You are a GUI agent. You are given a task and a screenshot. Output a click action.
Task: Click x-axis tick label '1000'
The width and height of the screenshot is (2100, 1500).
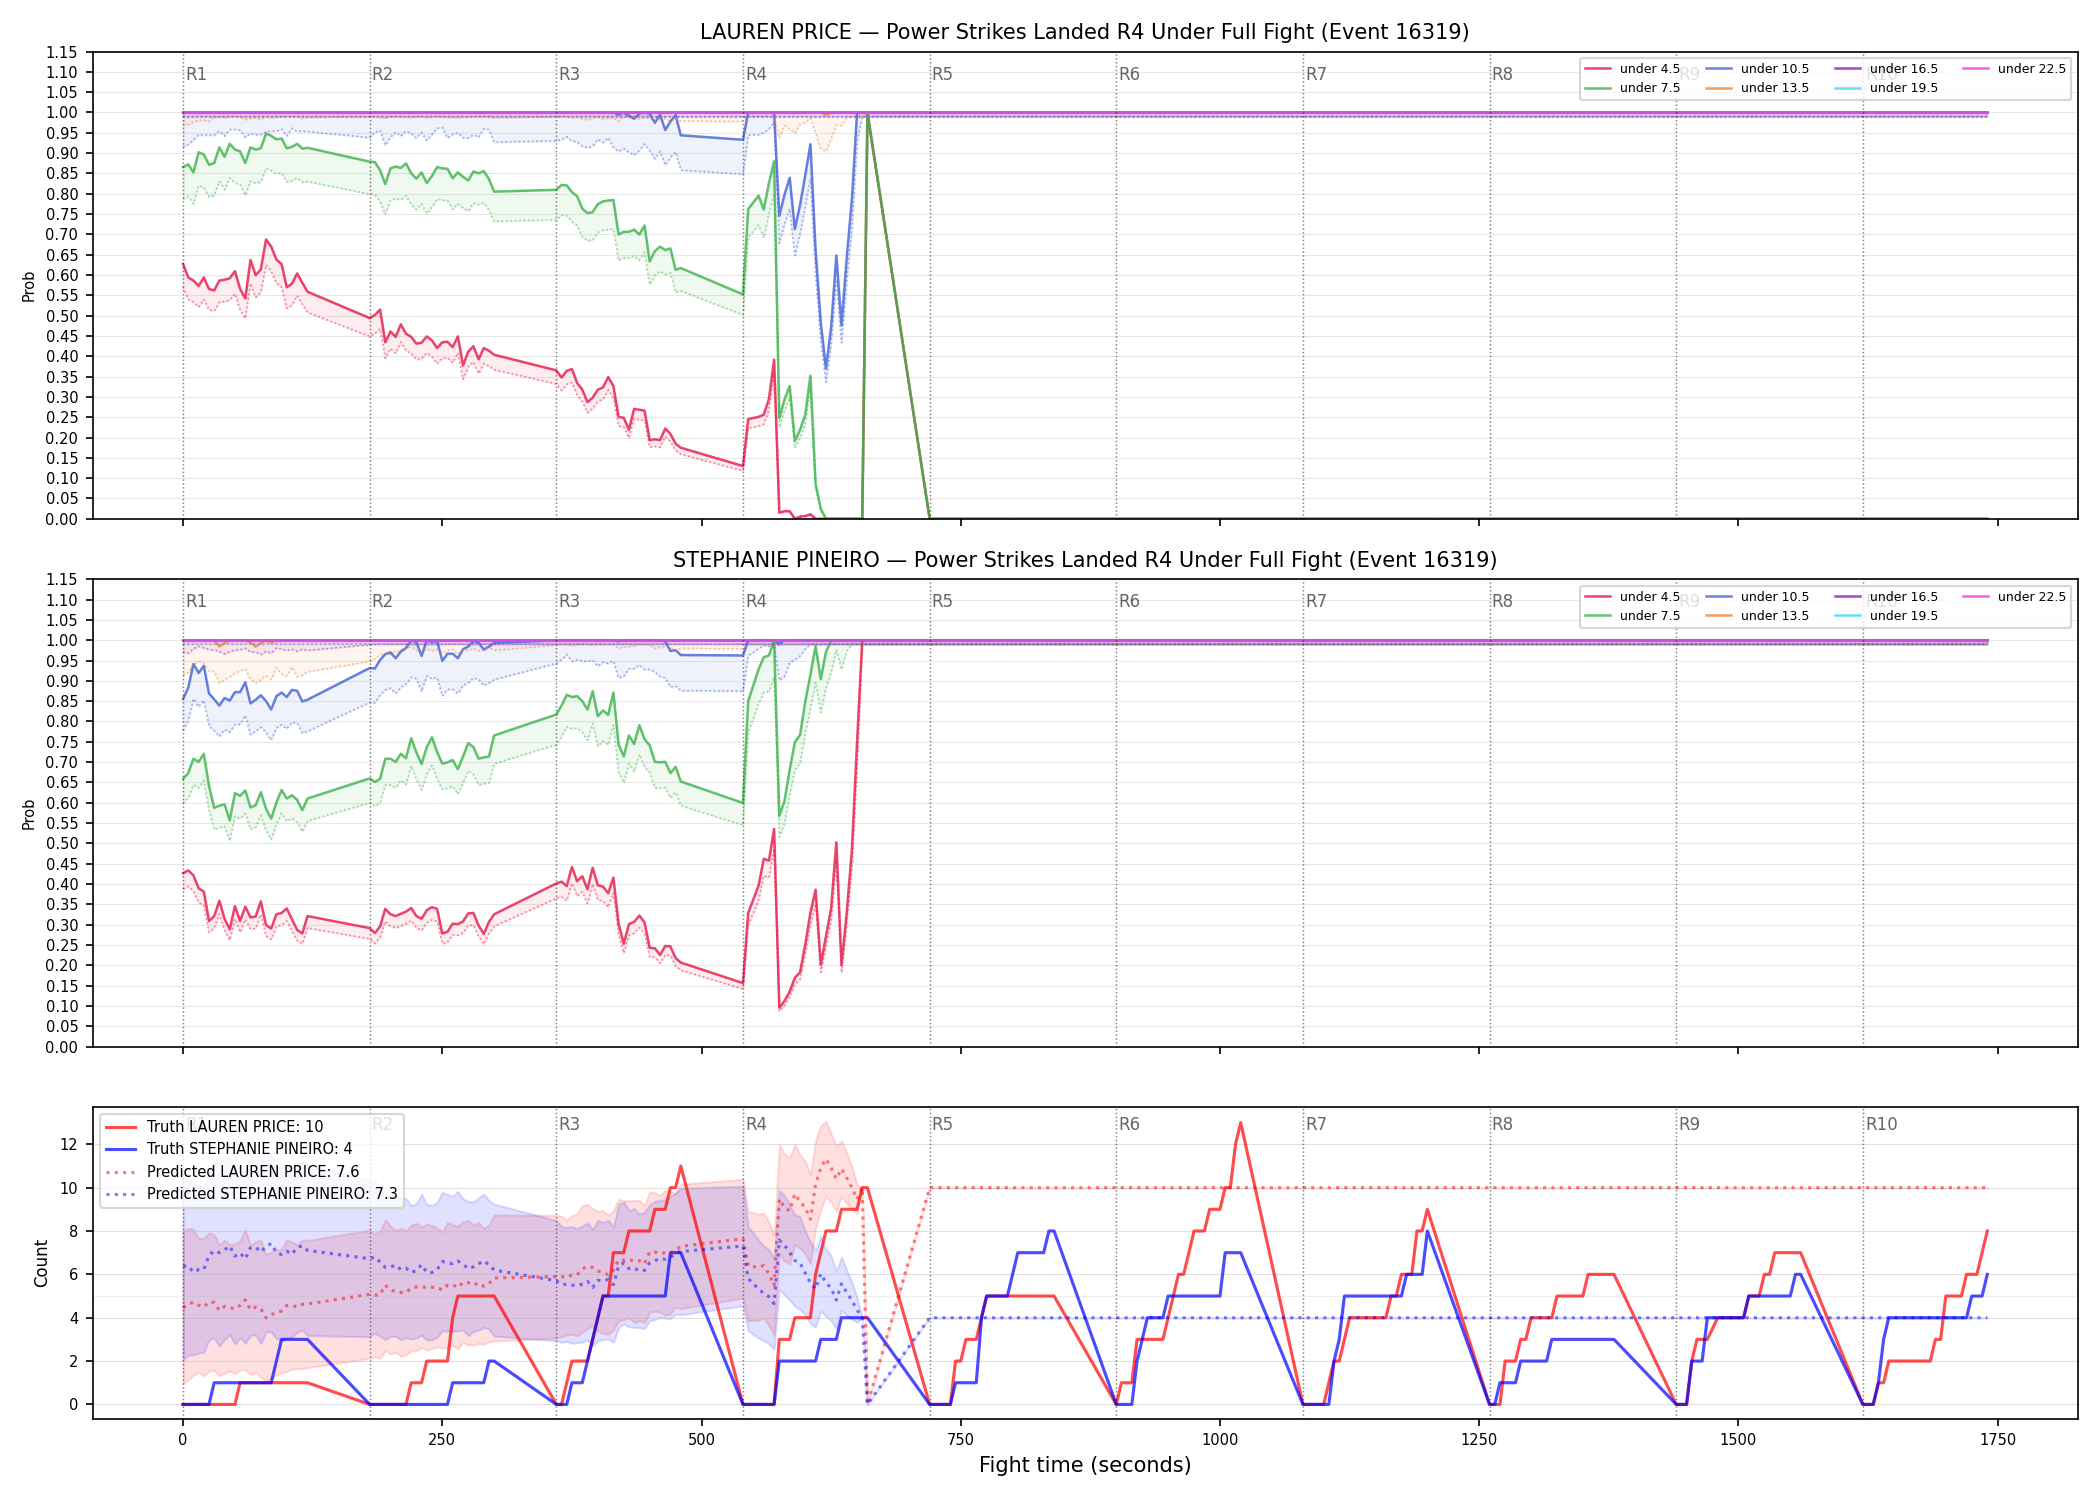pos(1220,1440)
